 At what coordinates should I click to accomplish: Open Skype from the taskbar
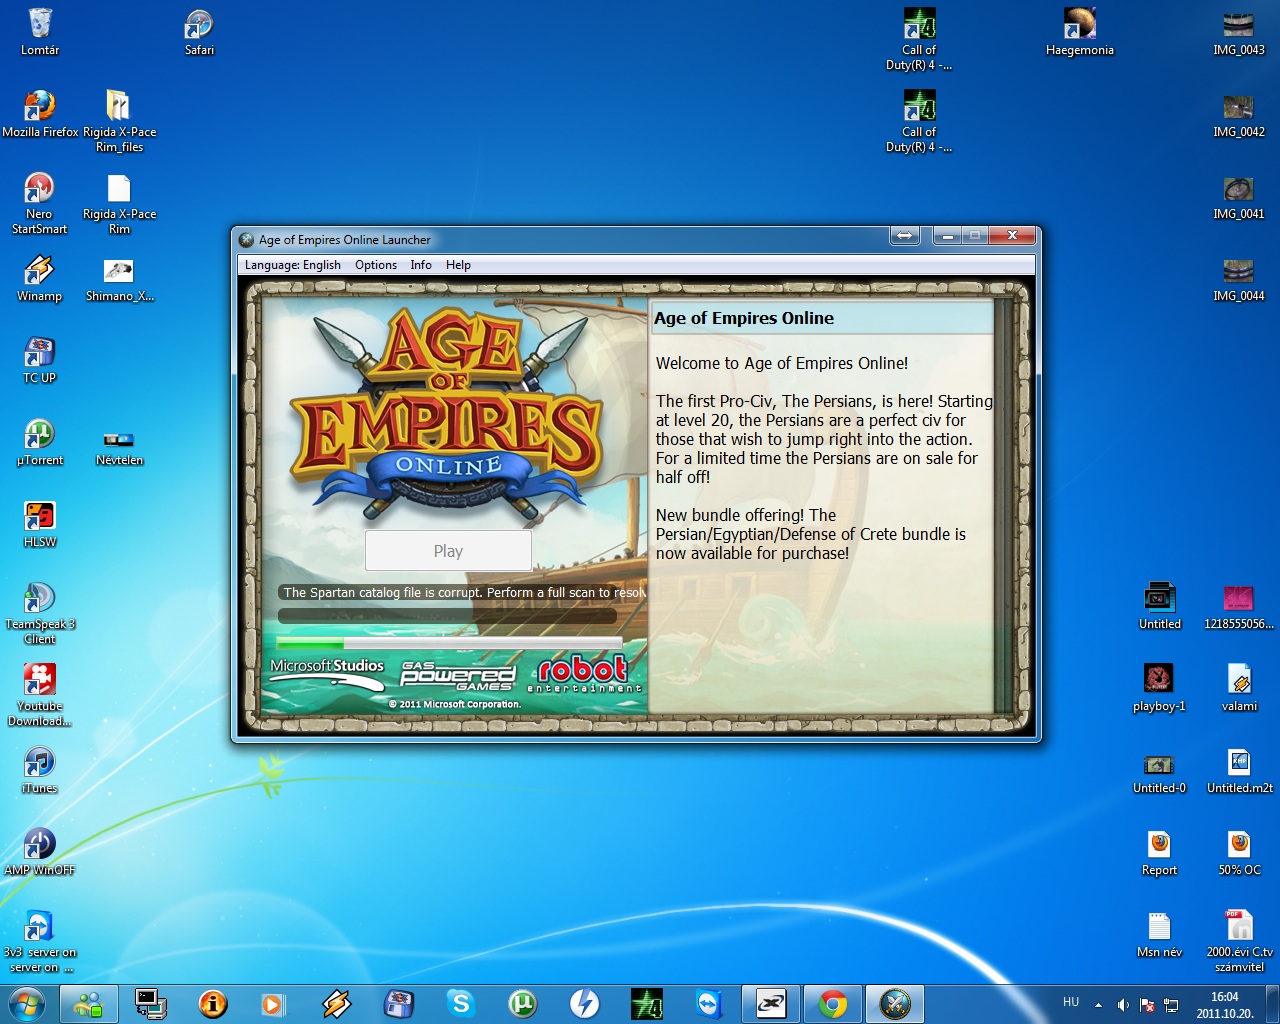point(461,1003)
